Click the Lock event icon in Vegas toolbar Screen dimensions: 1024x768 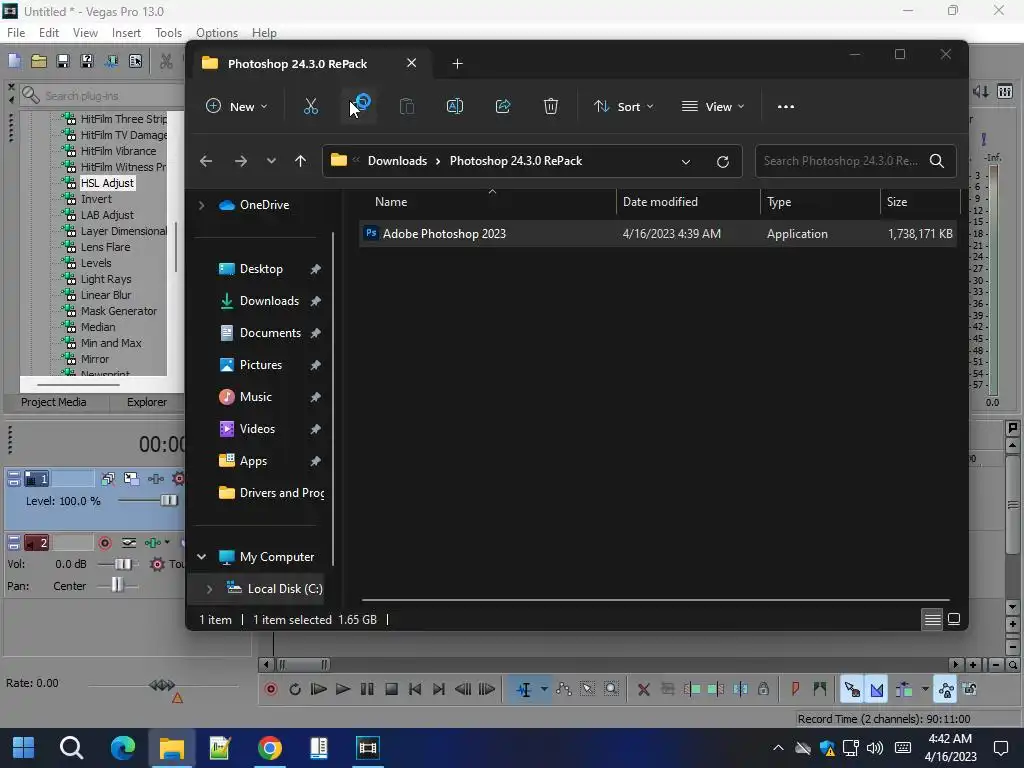(763, 689)
